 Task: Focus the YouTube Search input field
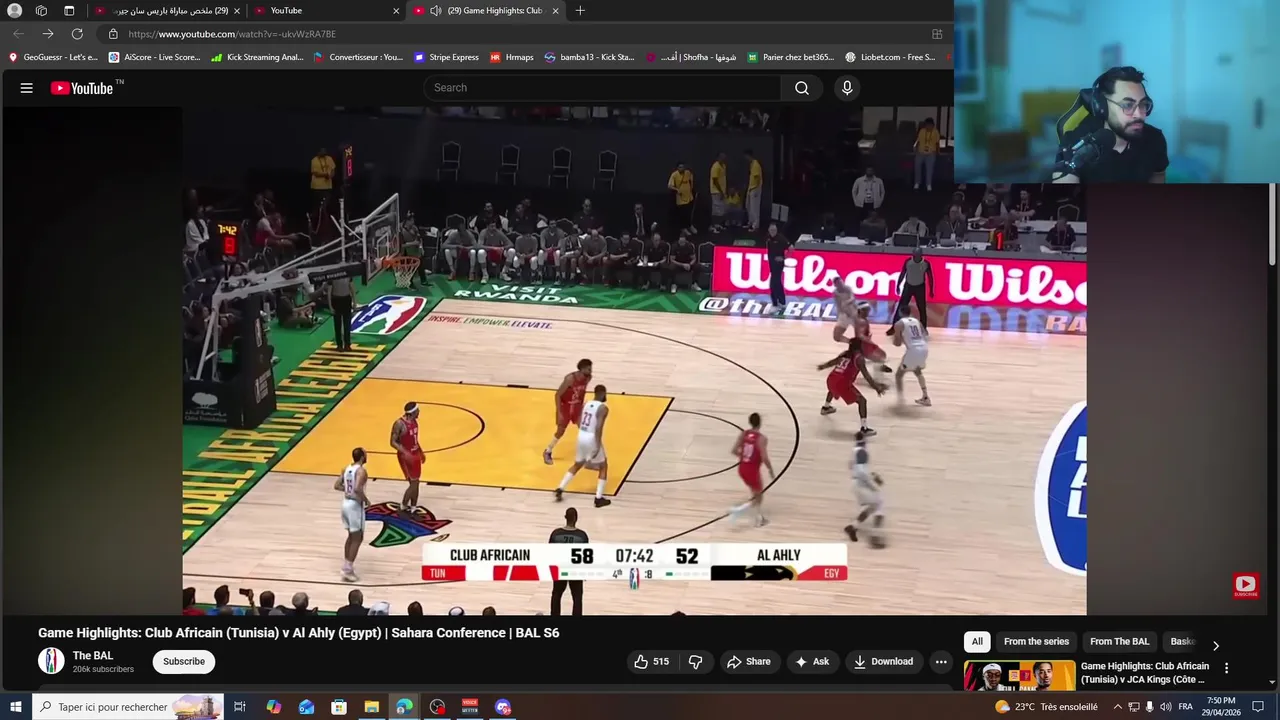[x=602, y=88]
